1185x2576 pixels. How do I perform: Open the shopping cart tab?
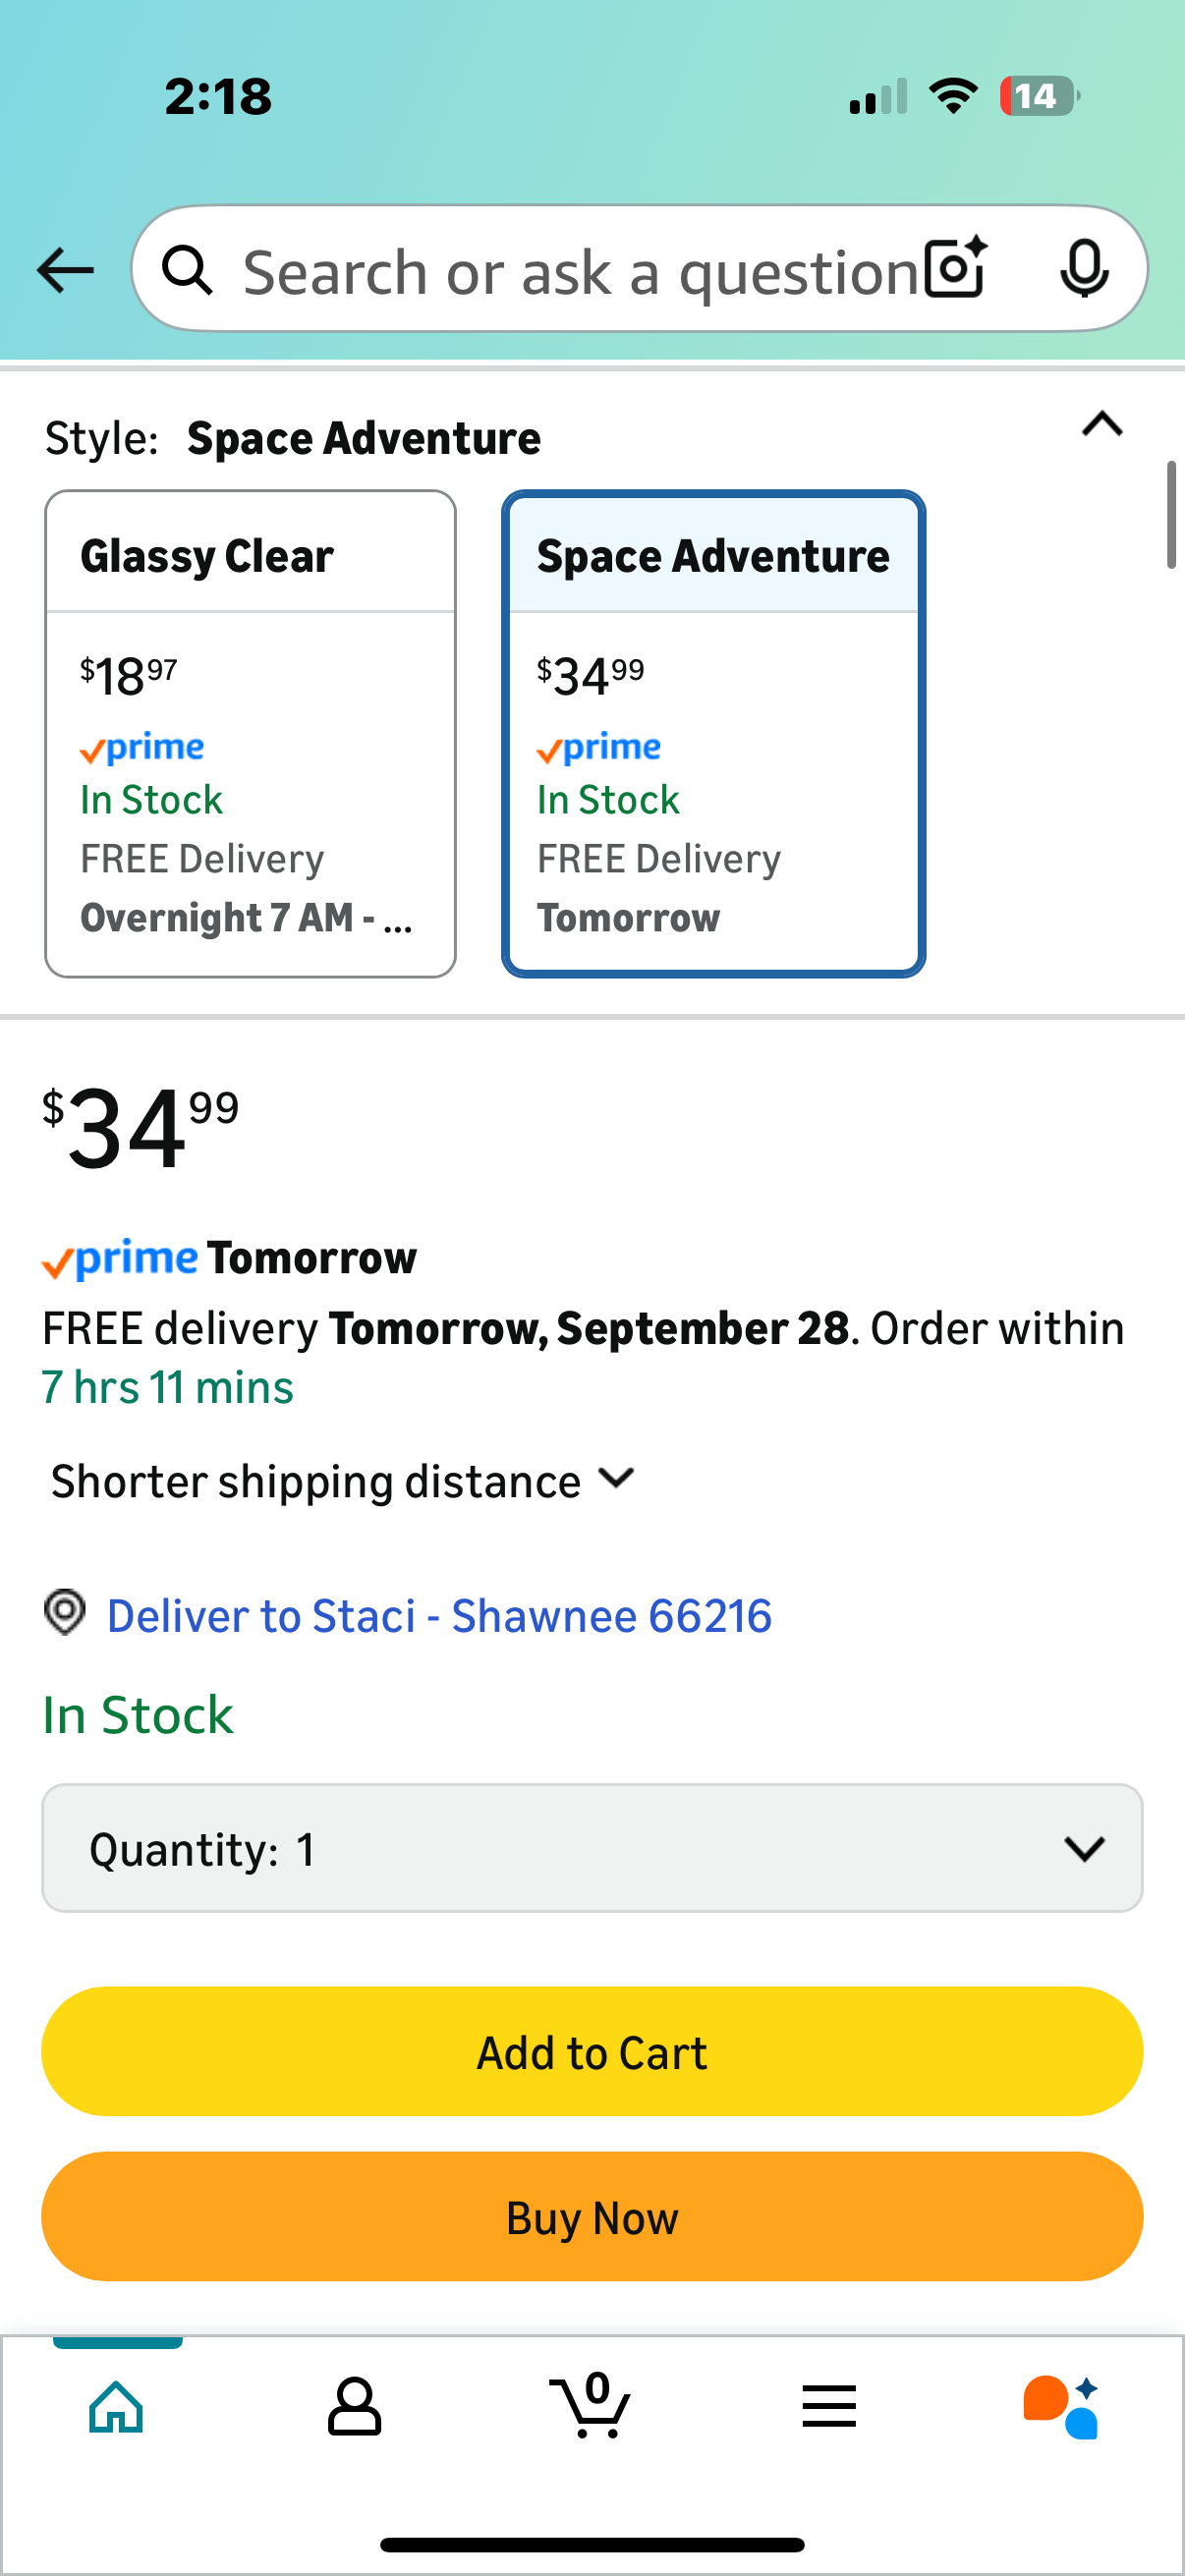590,2406
